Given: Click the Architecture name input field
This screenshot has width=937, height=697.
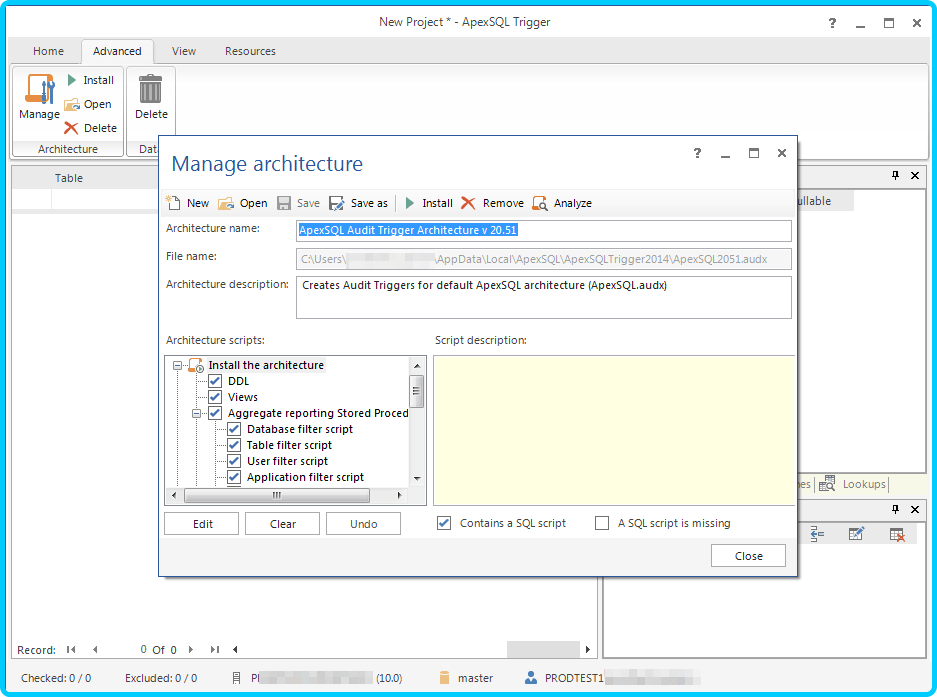Looking at the screenshot, I should click(x=544, y=230).
